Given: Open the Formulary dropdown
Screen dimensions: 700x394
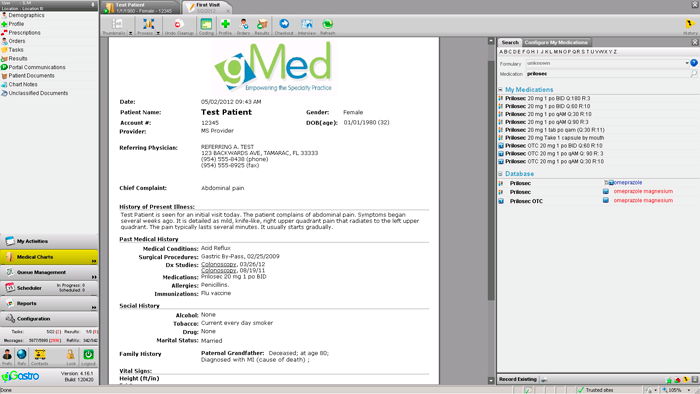Looking at the screenshot, I should (x=687, y=63).
